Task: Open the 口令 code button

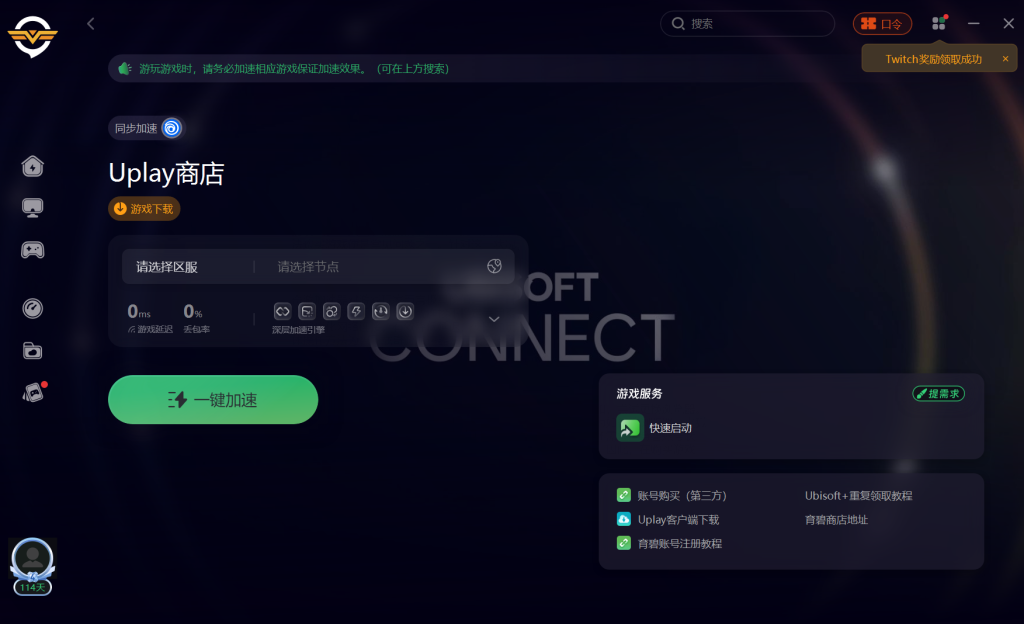Action: click(x=882, y=24)
